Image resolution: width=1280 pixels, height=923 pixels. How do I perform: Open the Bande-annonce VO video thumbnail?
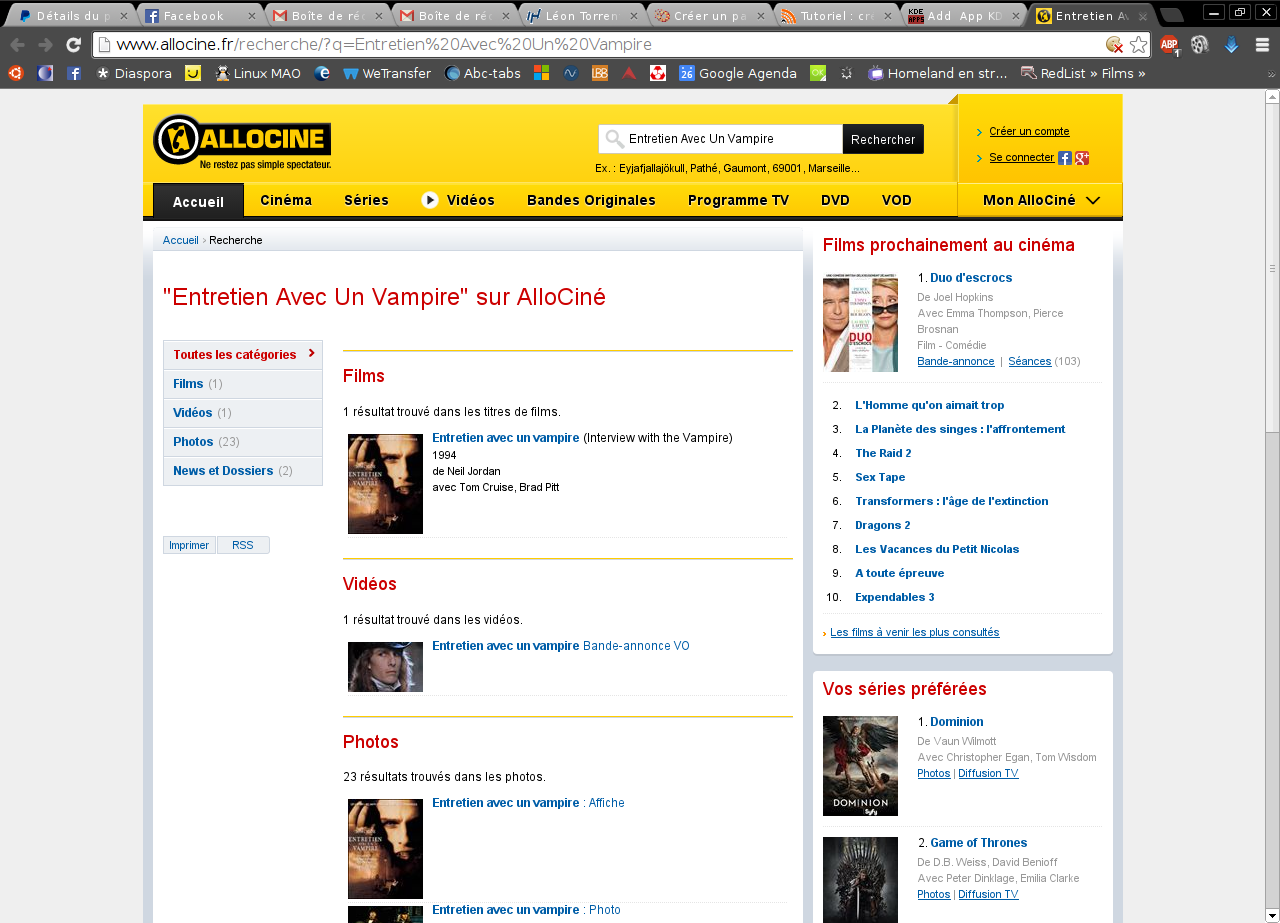[x=385, y=667]
